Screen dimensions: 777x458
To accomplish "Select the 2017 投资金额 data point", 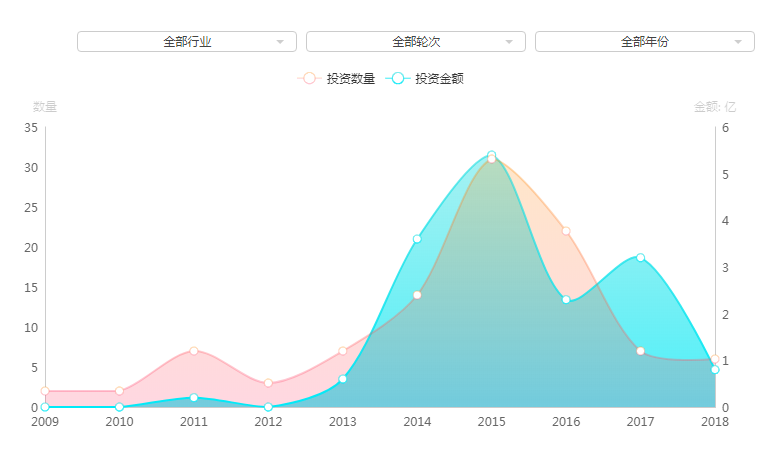I will coord(640,257).
